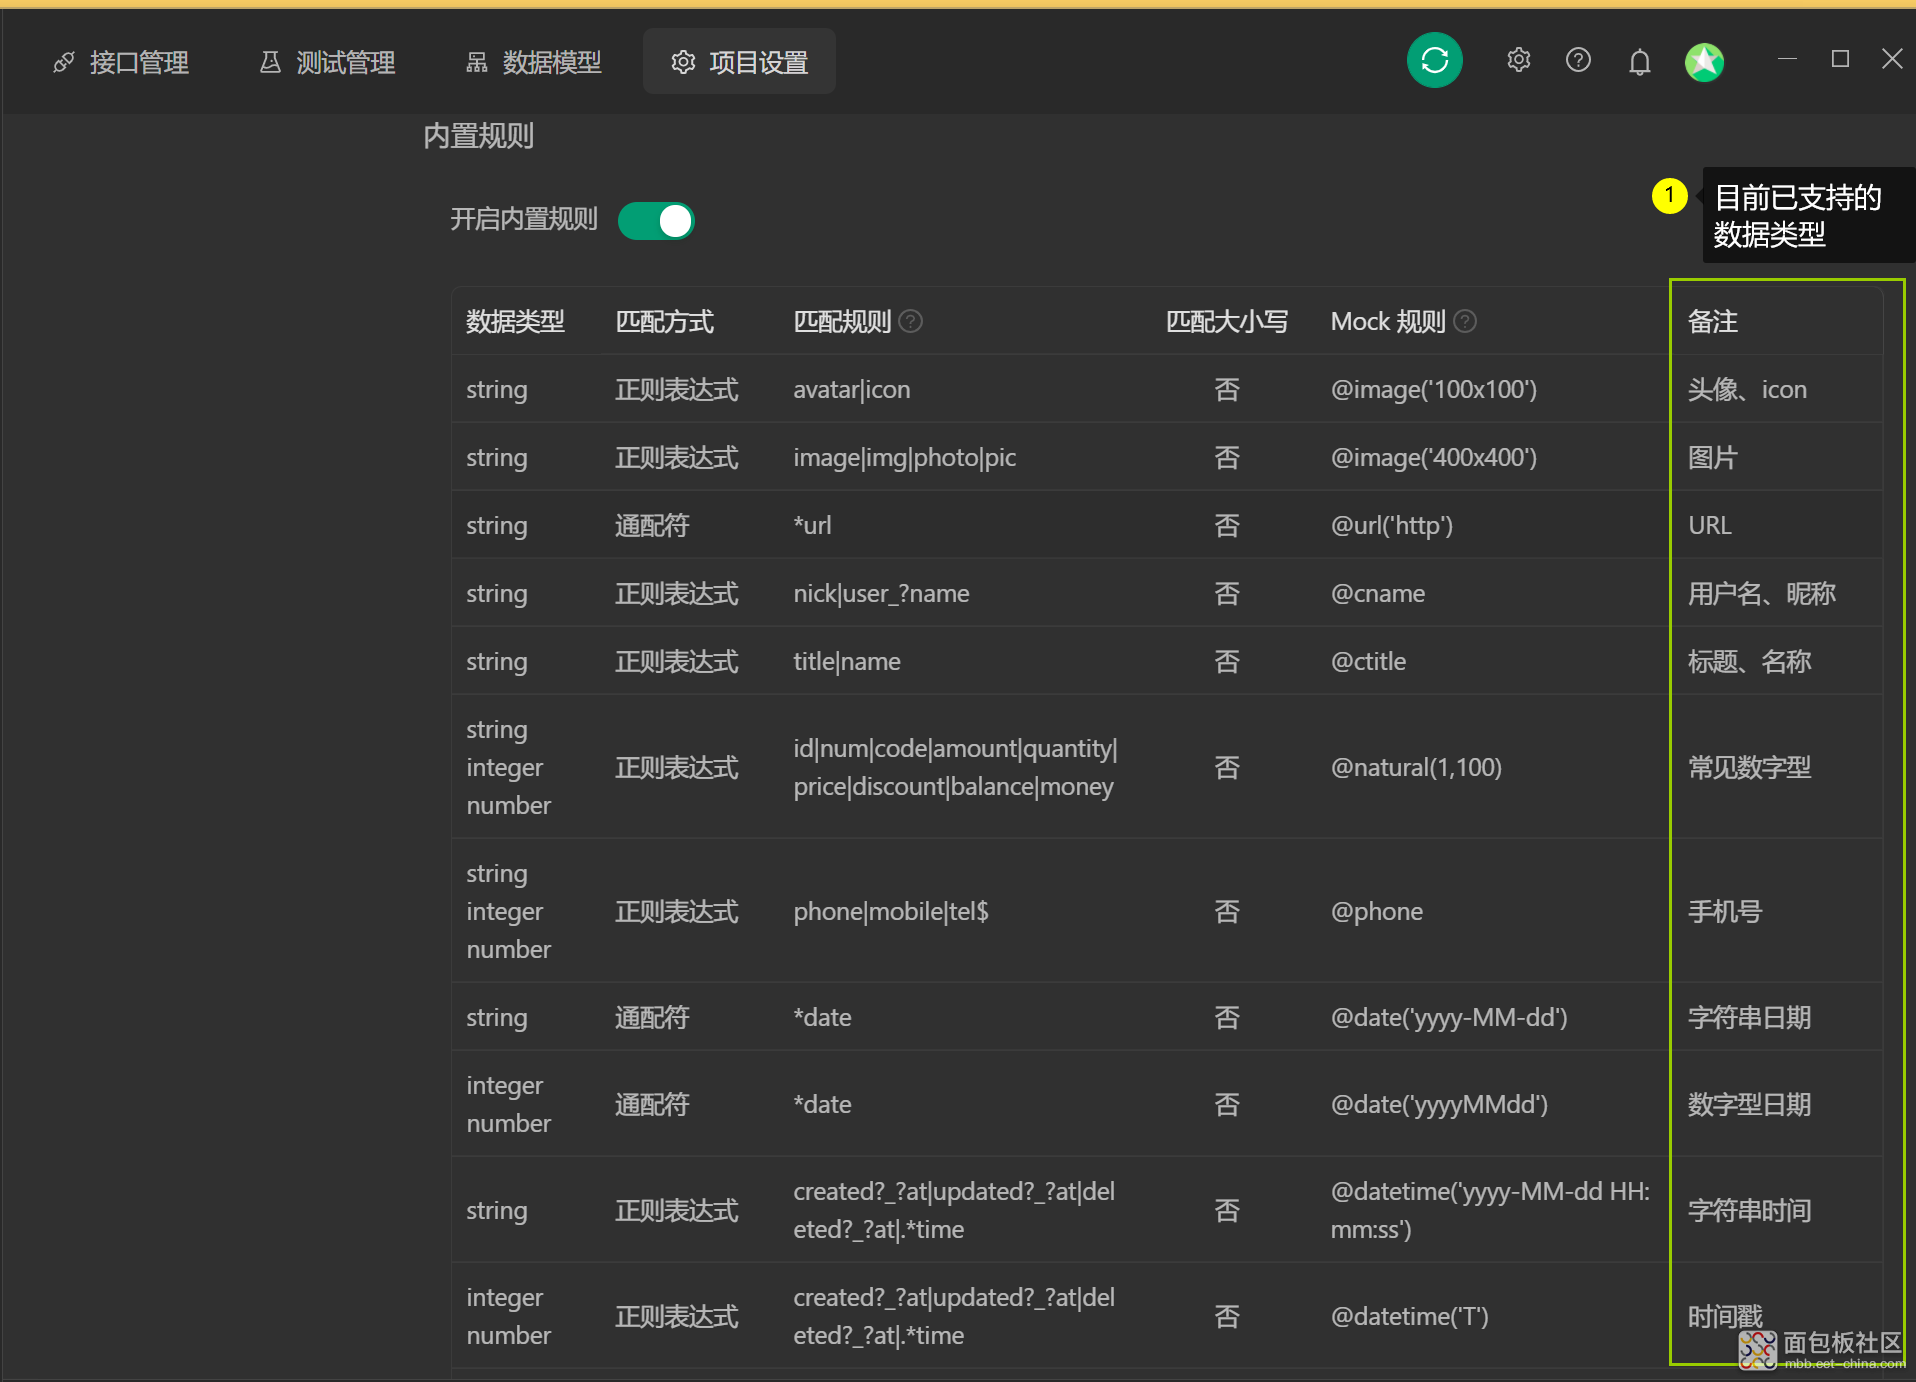This screenshot has height=1382, width=1916.
Task: Select the avatar|icon rule cell
Action: [x=852, y=389]
